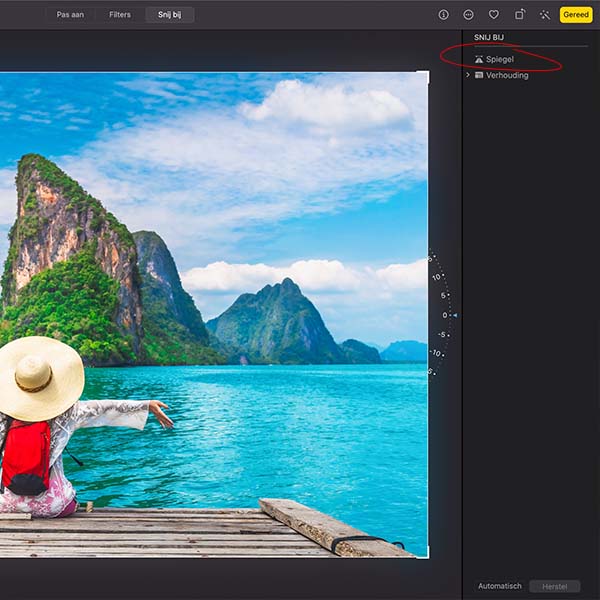Click the rotate photo icon
Screen dimensions: 600x600
click(x=520, y=15)
